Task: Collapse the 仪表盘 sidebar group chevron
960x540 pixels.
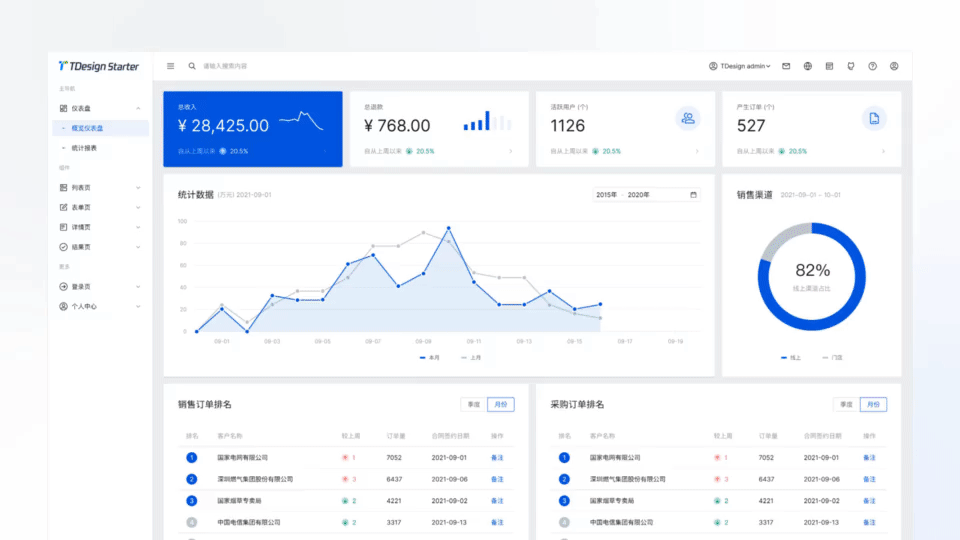Action: coord(138,108)
